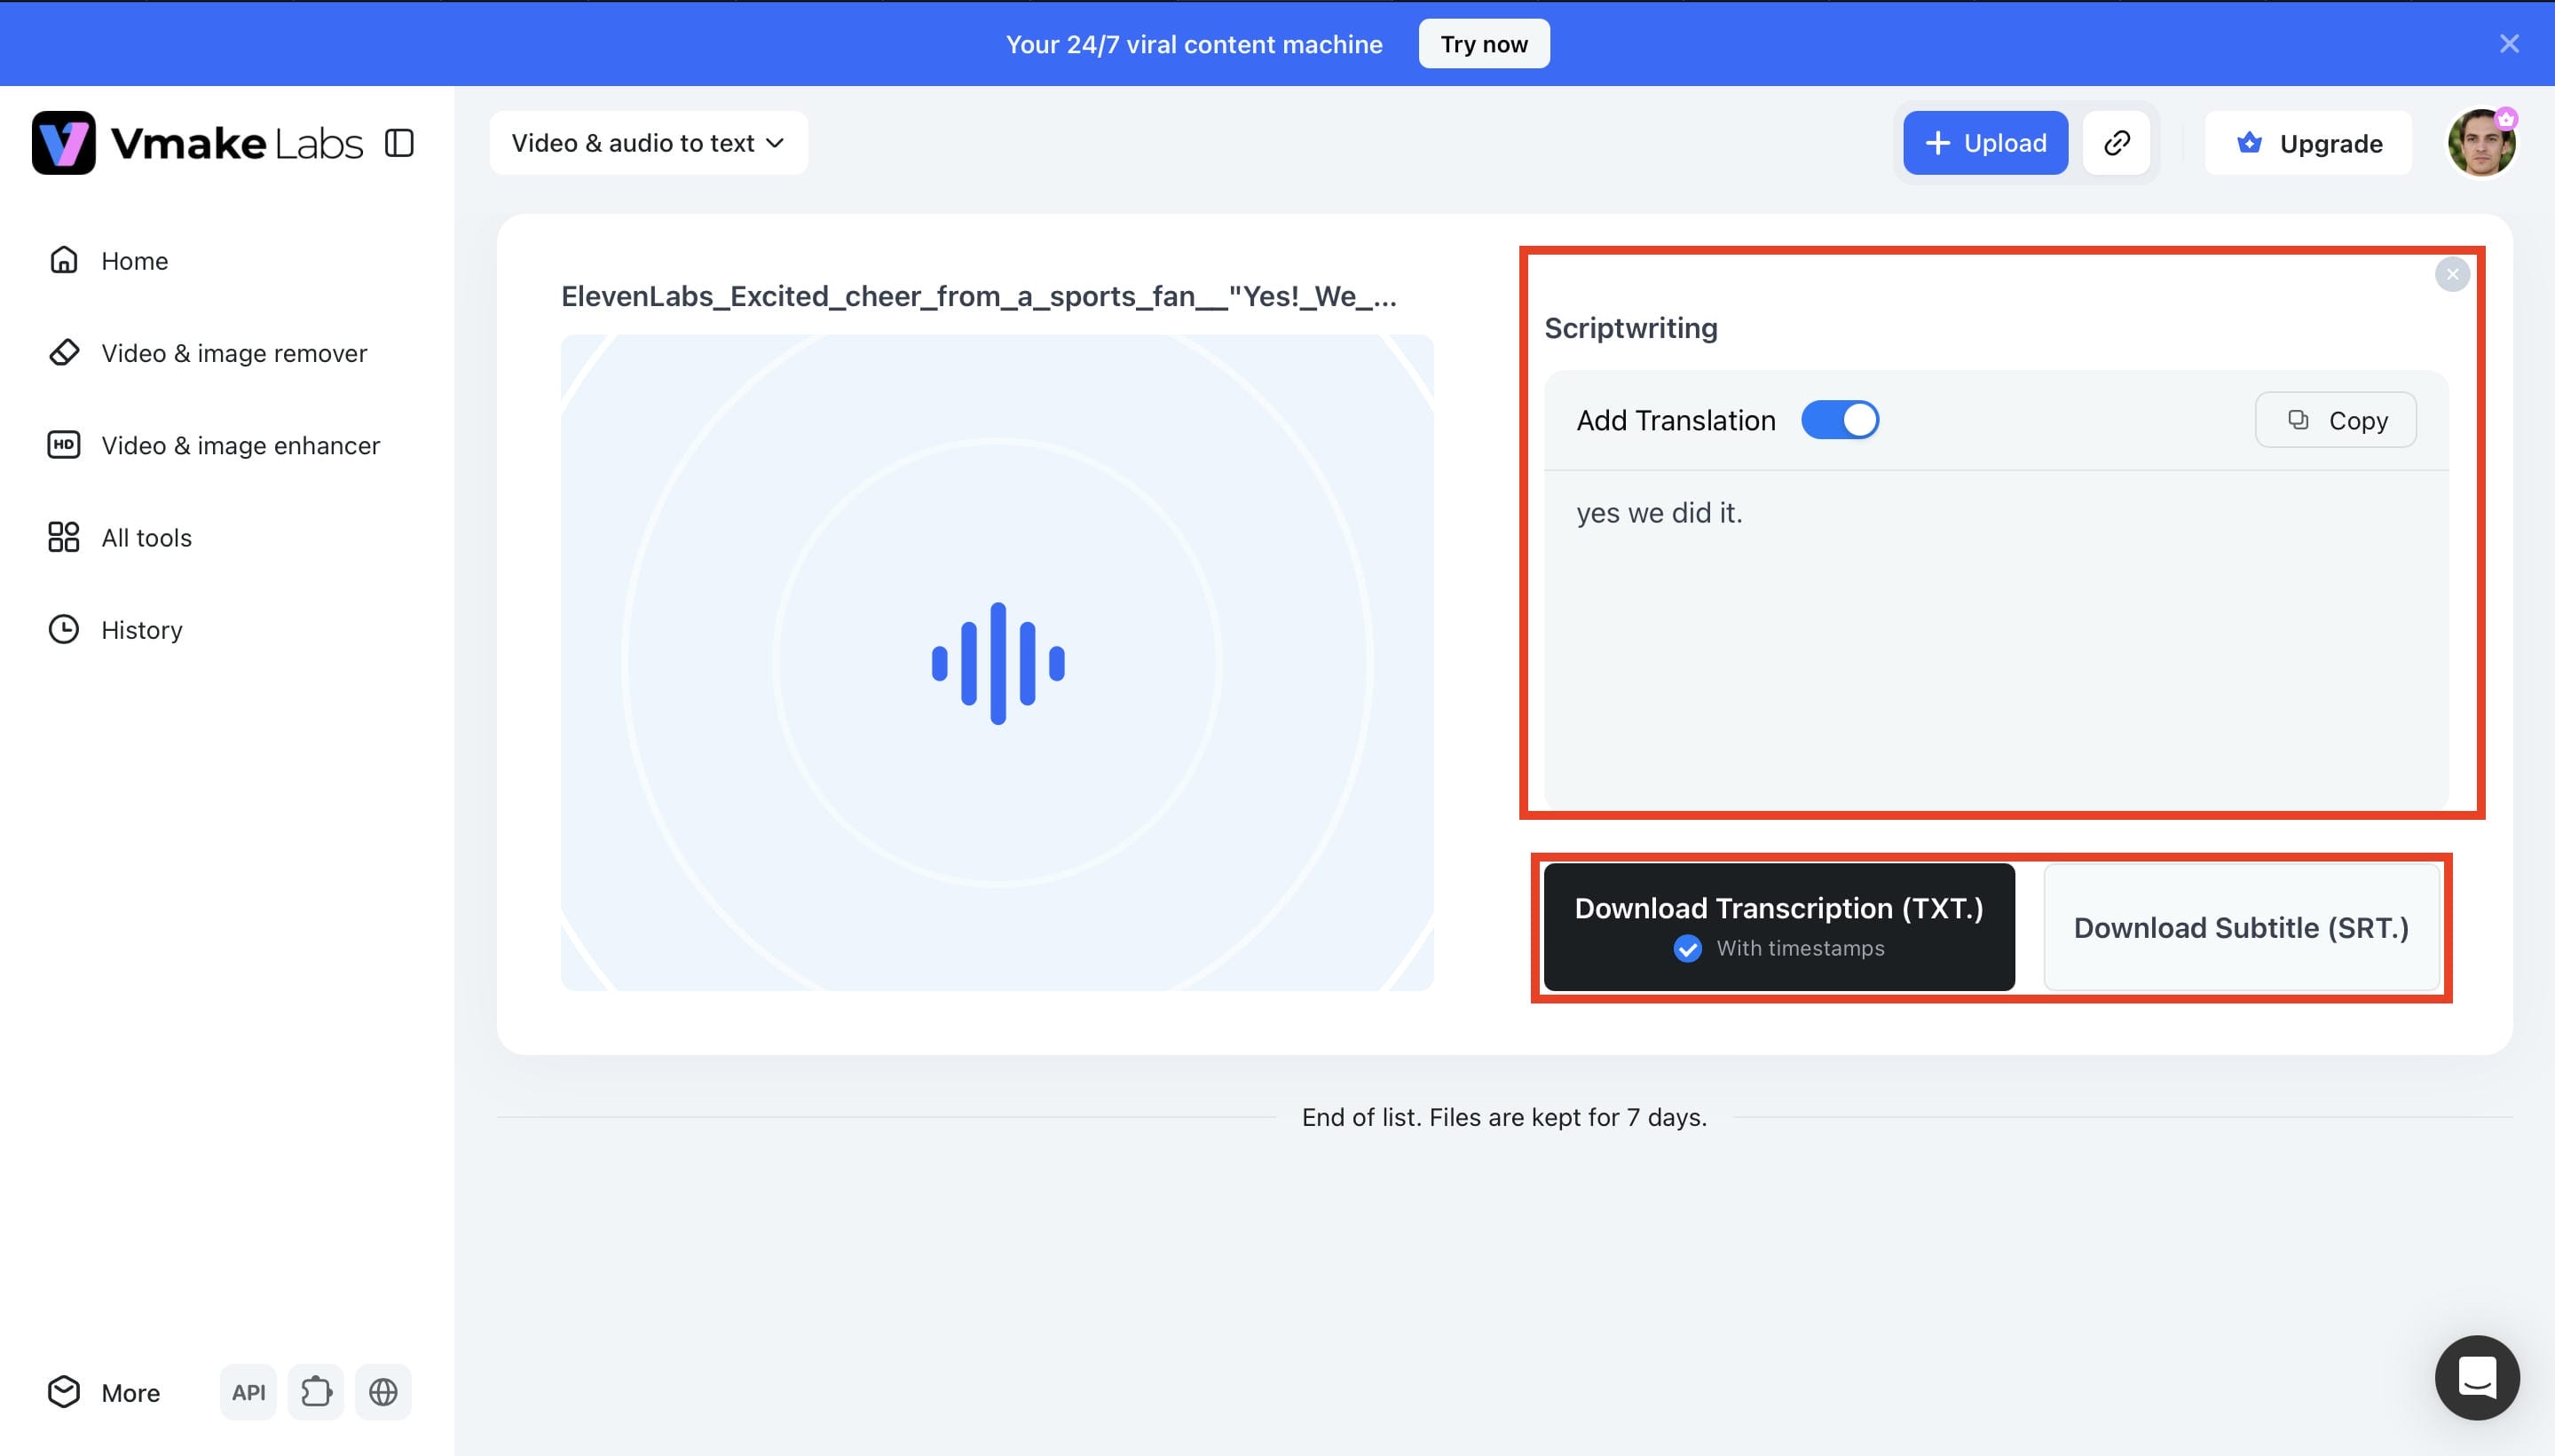Toggle the Add Translation switch
Viewport: 2555px width, 1456px height.
(x=1840, y=420)
